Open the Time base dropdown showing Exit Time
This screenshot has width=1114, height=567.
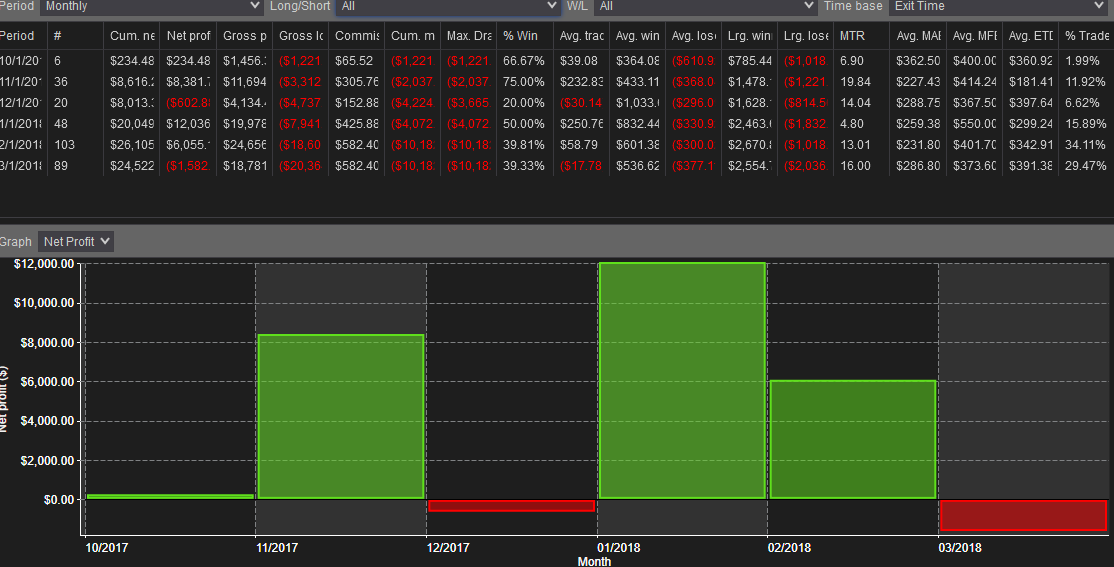tap(998, 6)
